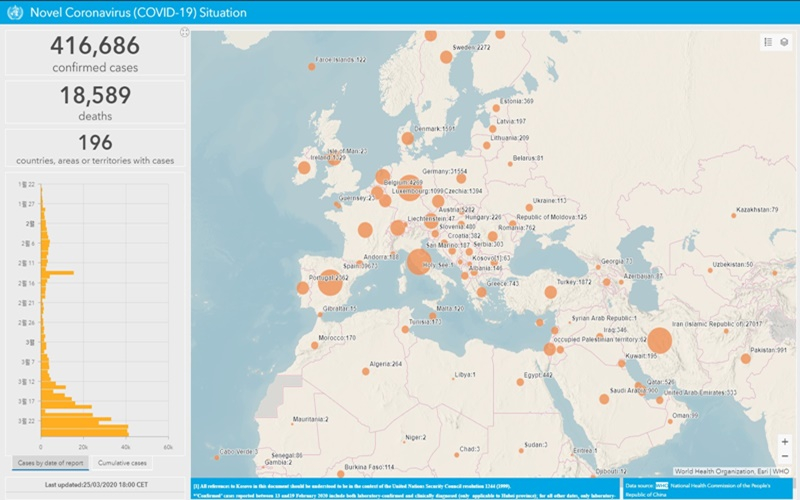The image size is (800, 500).
Task: Click the longest bar at chart bottom
Action: 84,431
